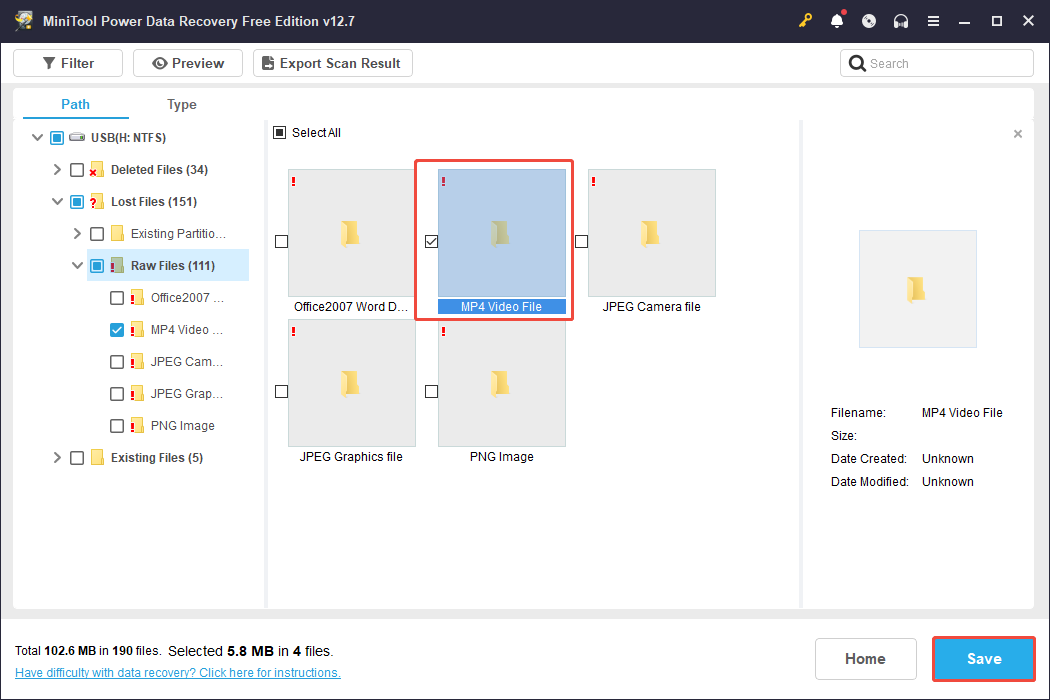Click the Preview button
The height and width of the screenshot is (700, 1050).
[188, 63]
